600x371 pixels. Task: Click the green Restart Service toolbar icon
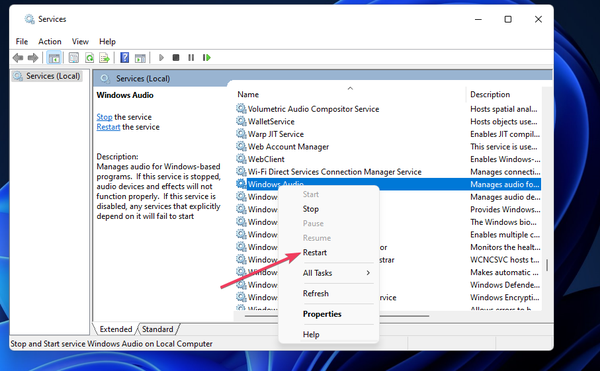tap(207, 58)
